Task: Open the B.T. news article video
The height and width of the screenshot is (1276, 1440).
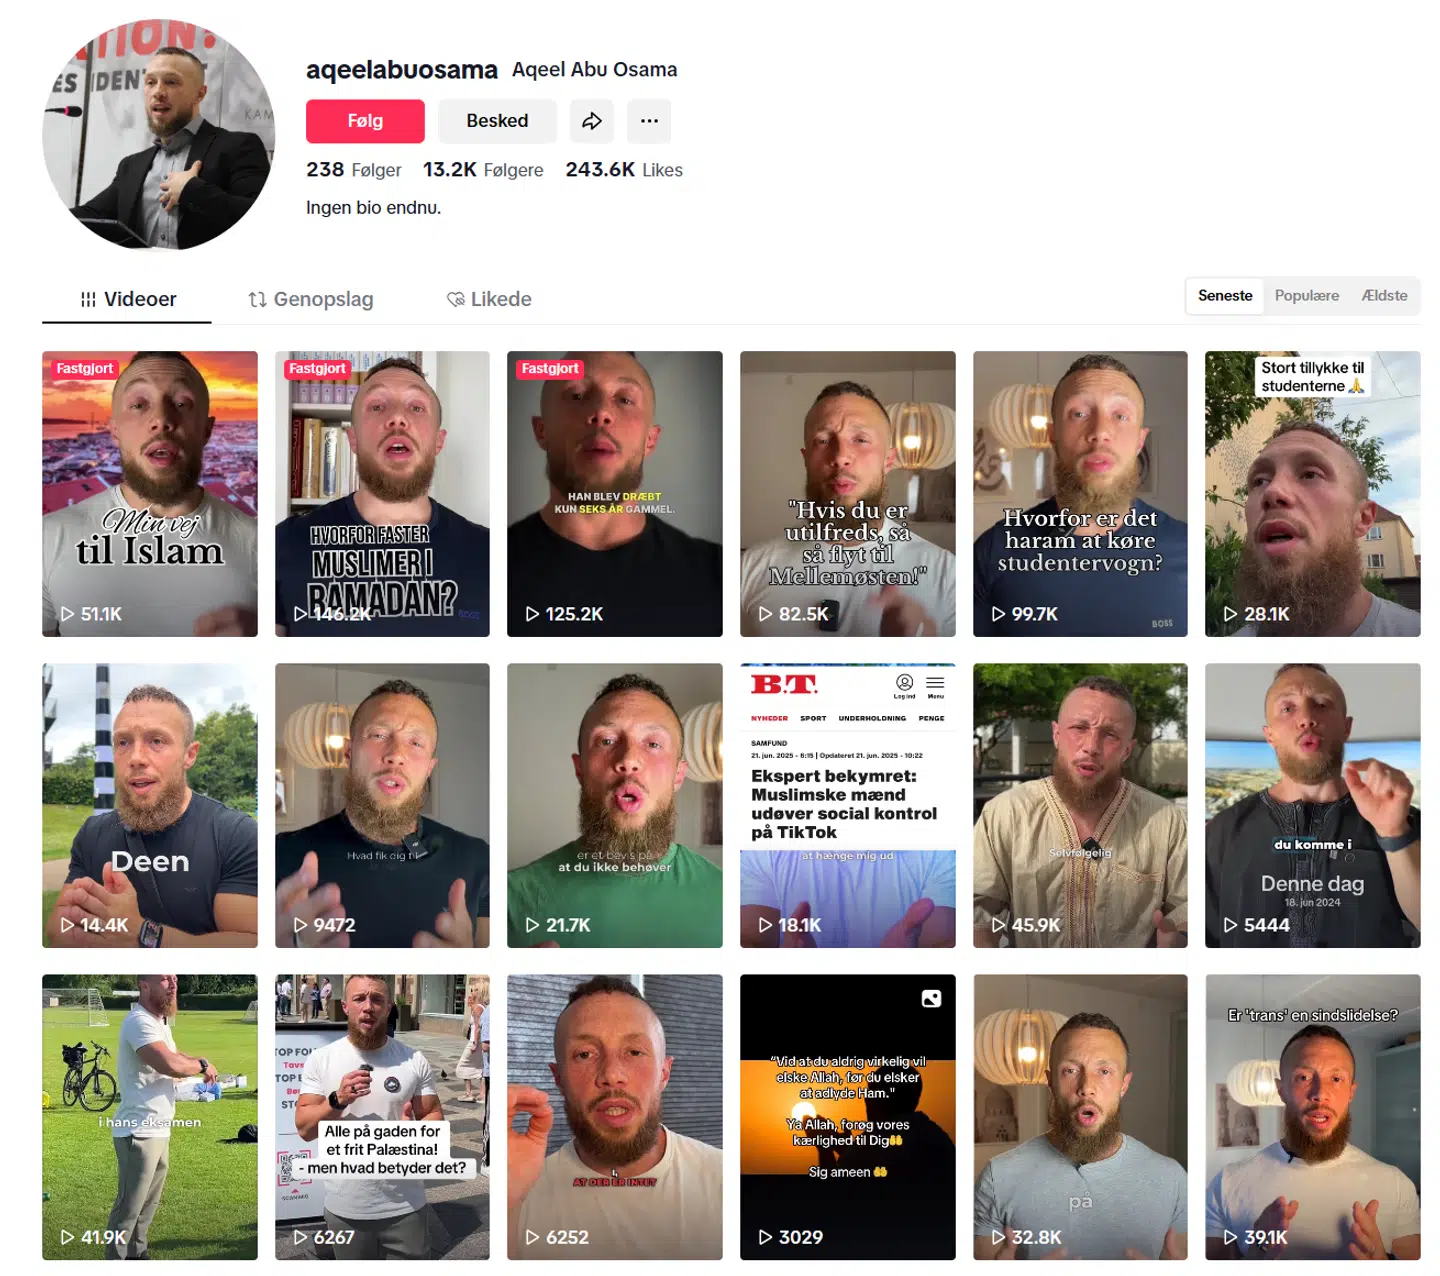Action: [848, 806]
